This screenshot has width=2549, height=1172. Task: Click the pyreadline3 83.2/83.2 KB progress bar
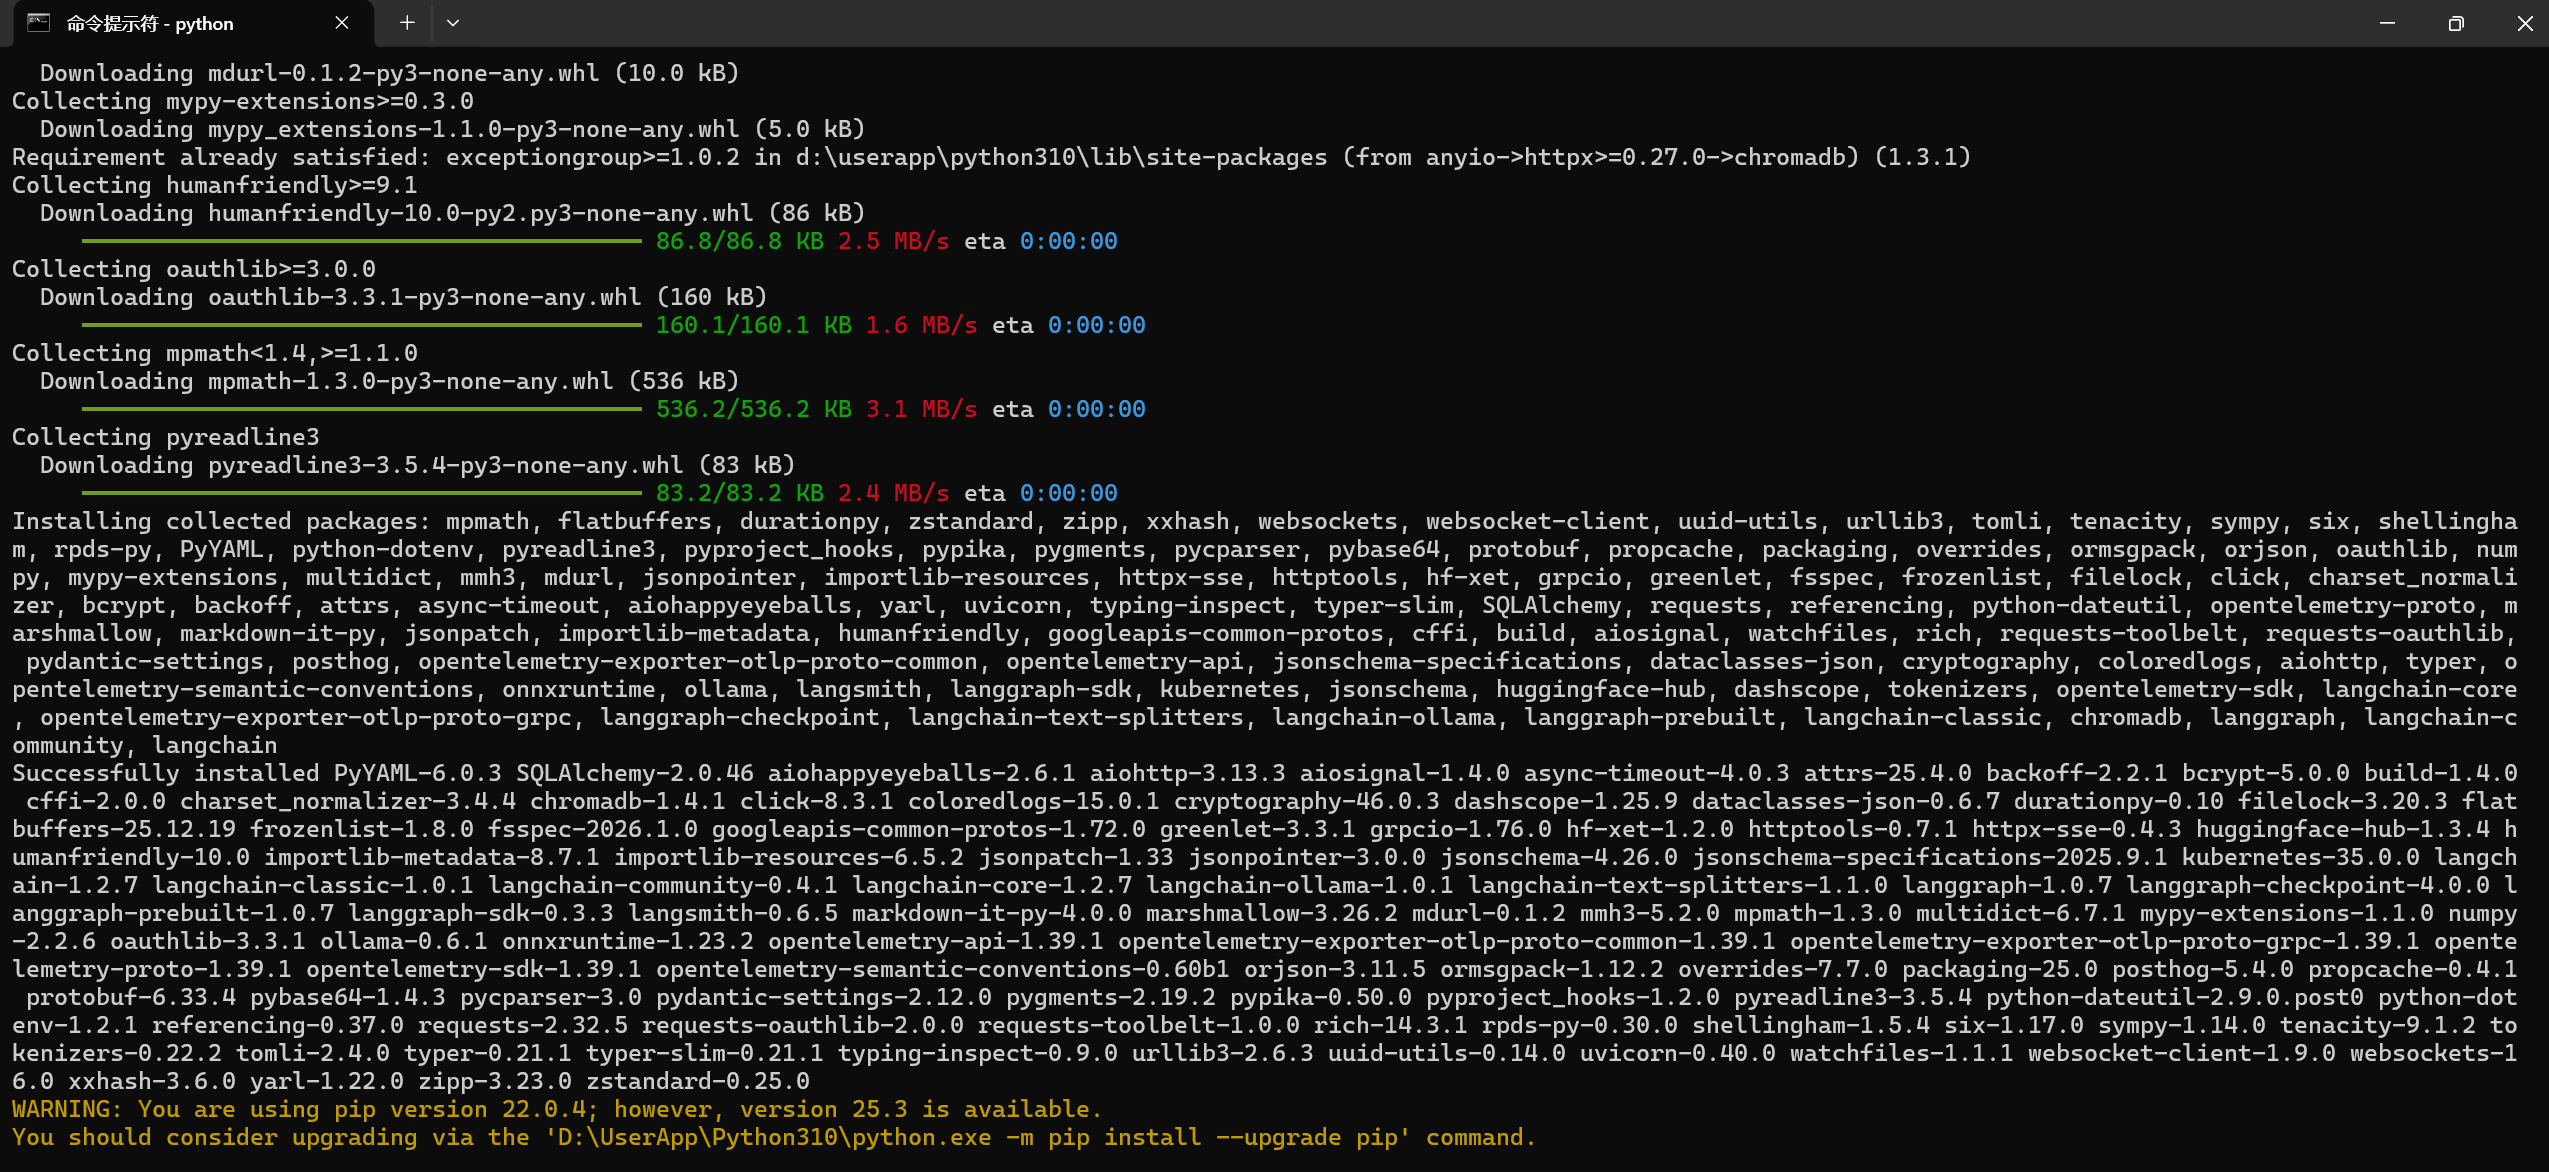[360, 493]
